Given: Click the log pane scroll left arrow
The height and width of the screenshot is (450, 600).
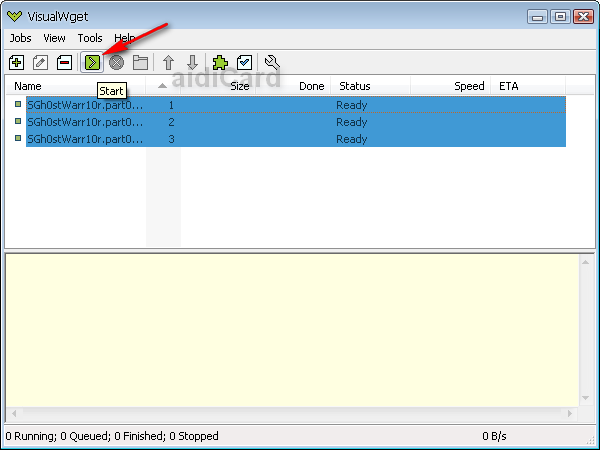Looking at the screenshot, I should tap(14, 413).
